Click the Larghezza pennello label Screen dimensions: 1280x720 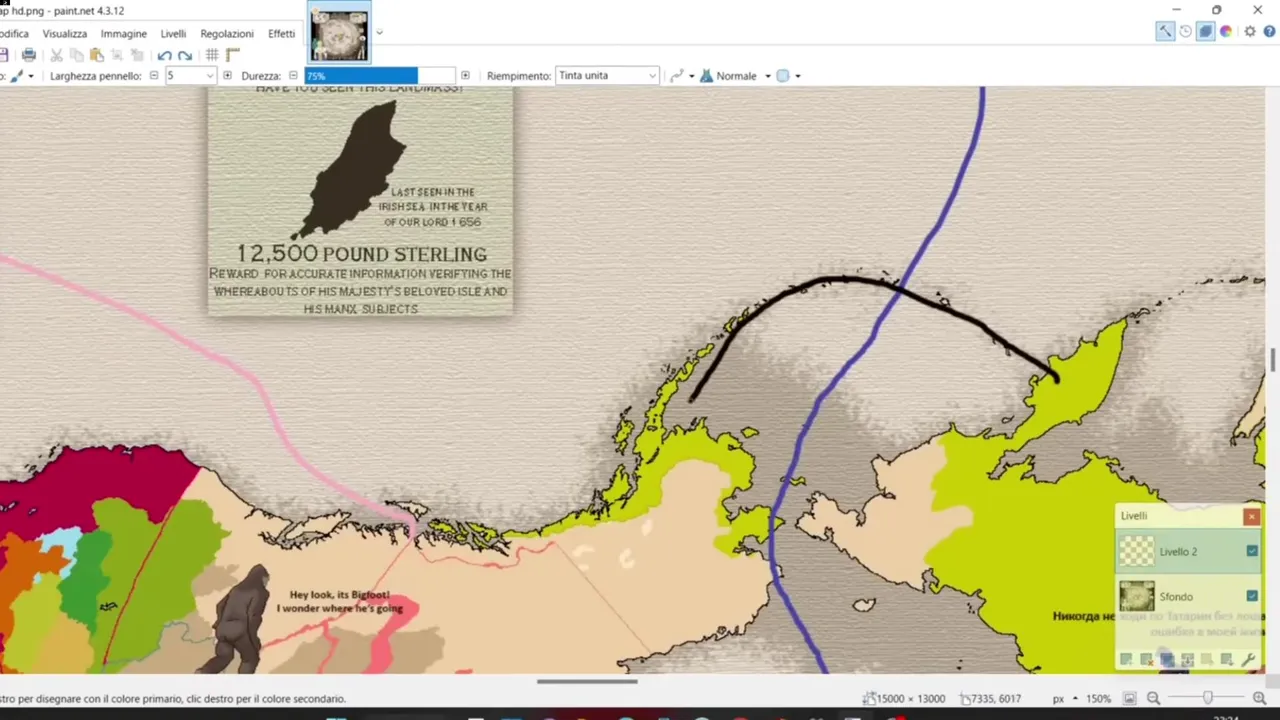point(96,76)
